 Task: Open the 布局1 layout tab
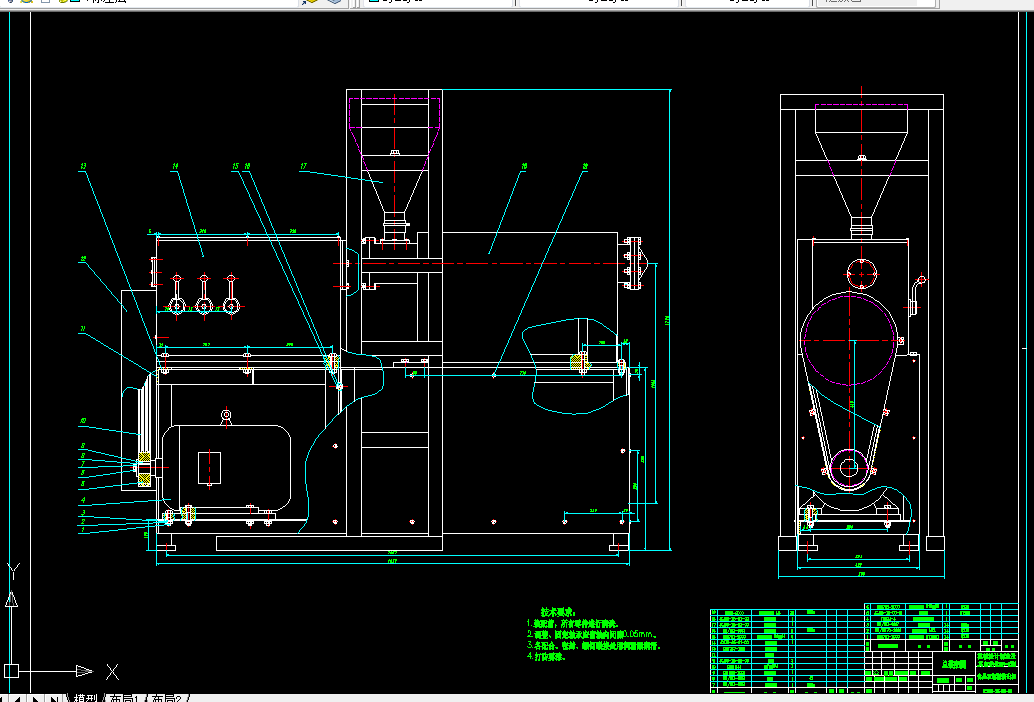[125, 698]
